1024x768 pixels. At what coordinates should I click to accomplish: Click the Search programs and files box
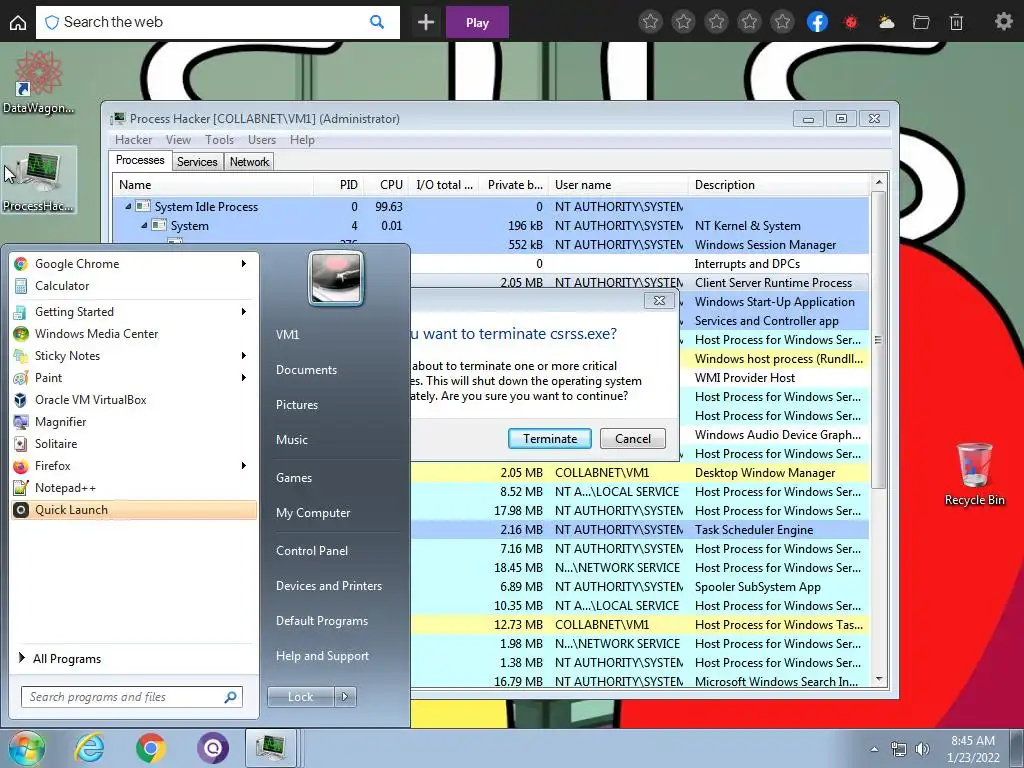pos(132,697)
